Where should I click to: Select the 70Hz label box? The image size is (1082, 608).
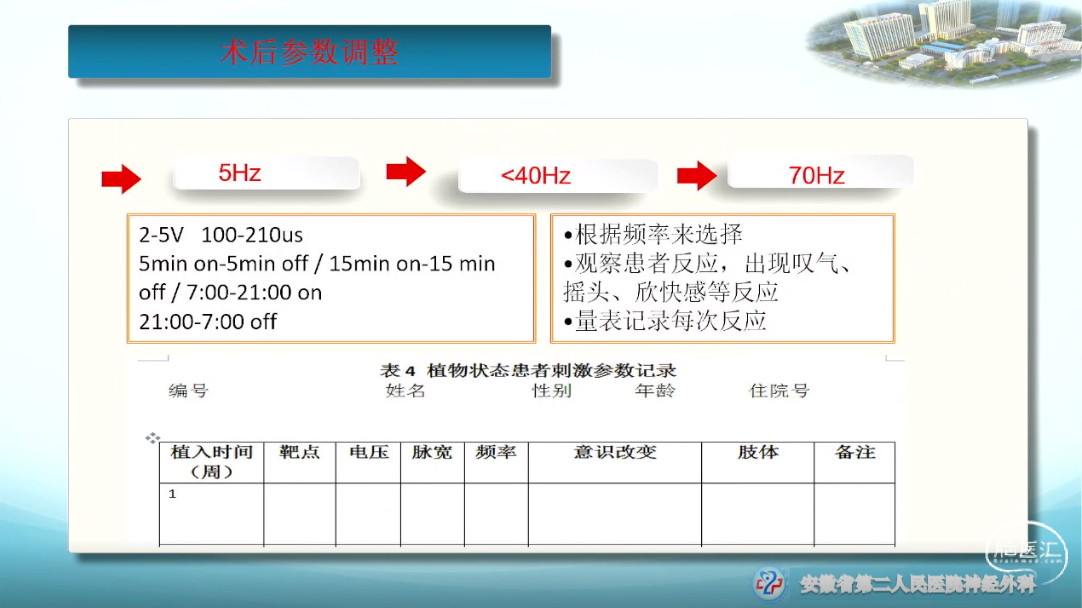pyautogui.click(x=819, y=175)
